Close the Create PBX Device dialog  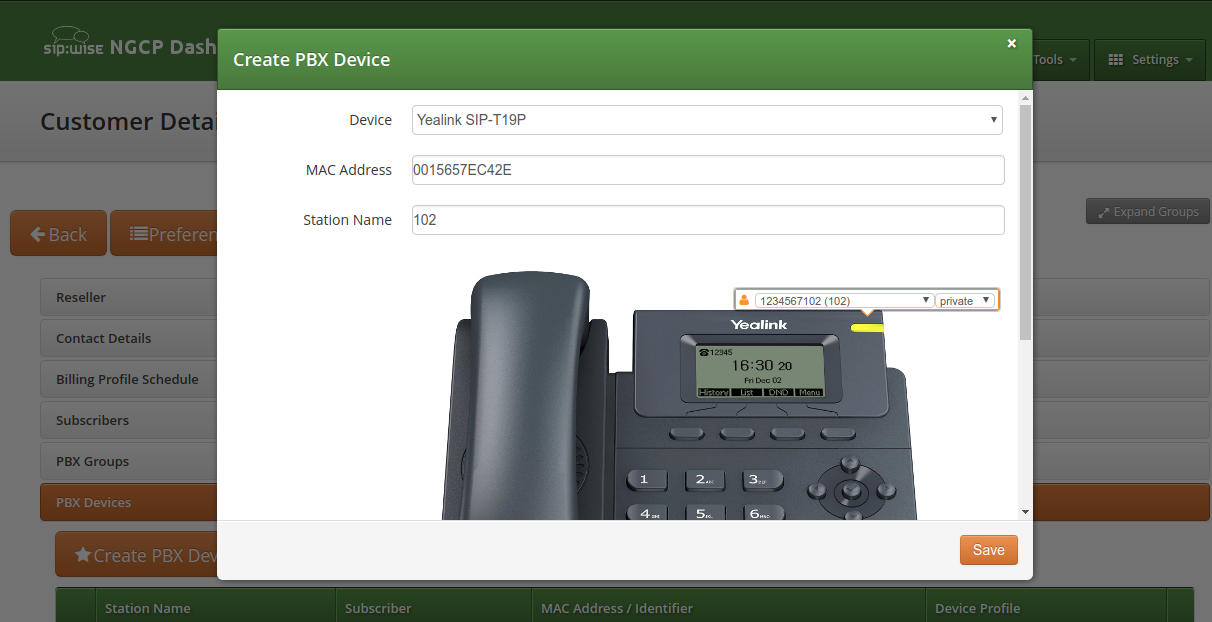[1011, 43]
